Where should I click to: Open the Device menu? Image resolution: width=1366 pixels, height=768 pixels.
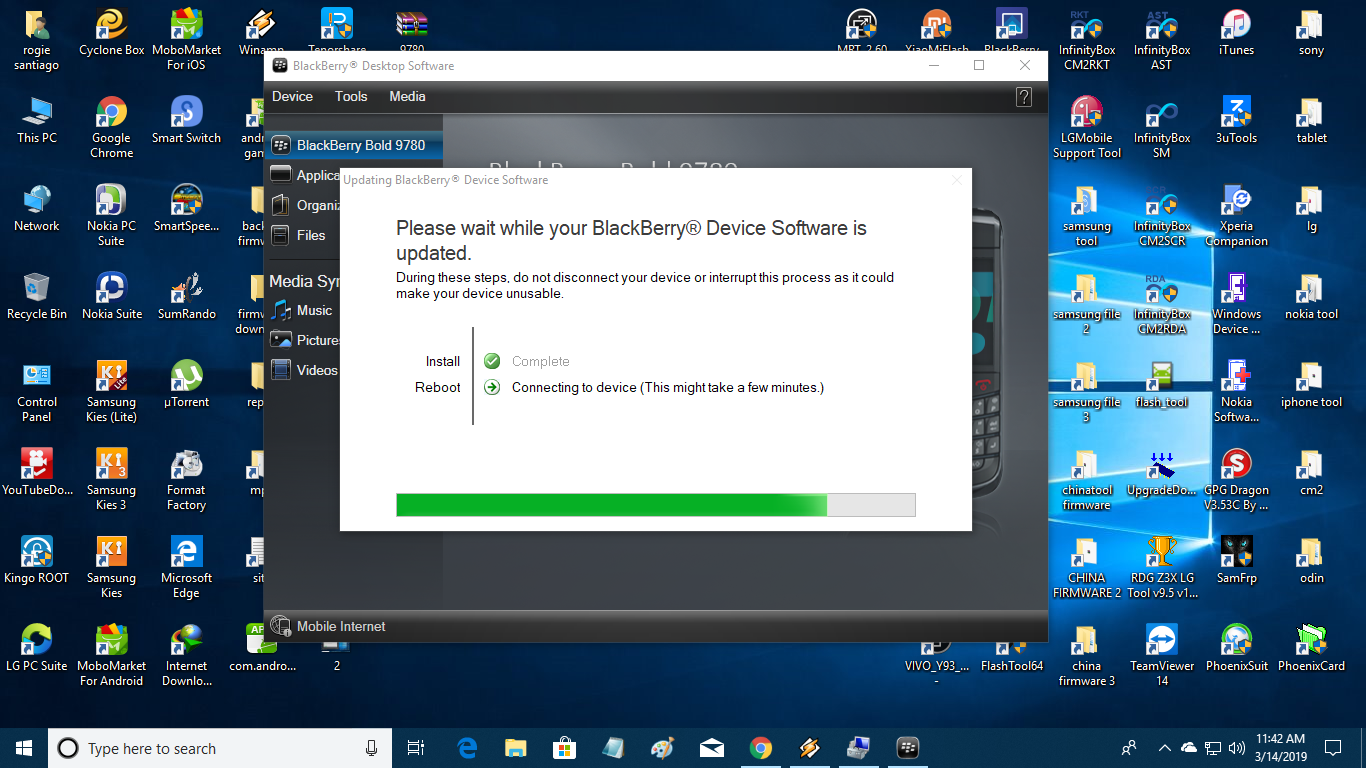coord(292,96)
